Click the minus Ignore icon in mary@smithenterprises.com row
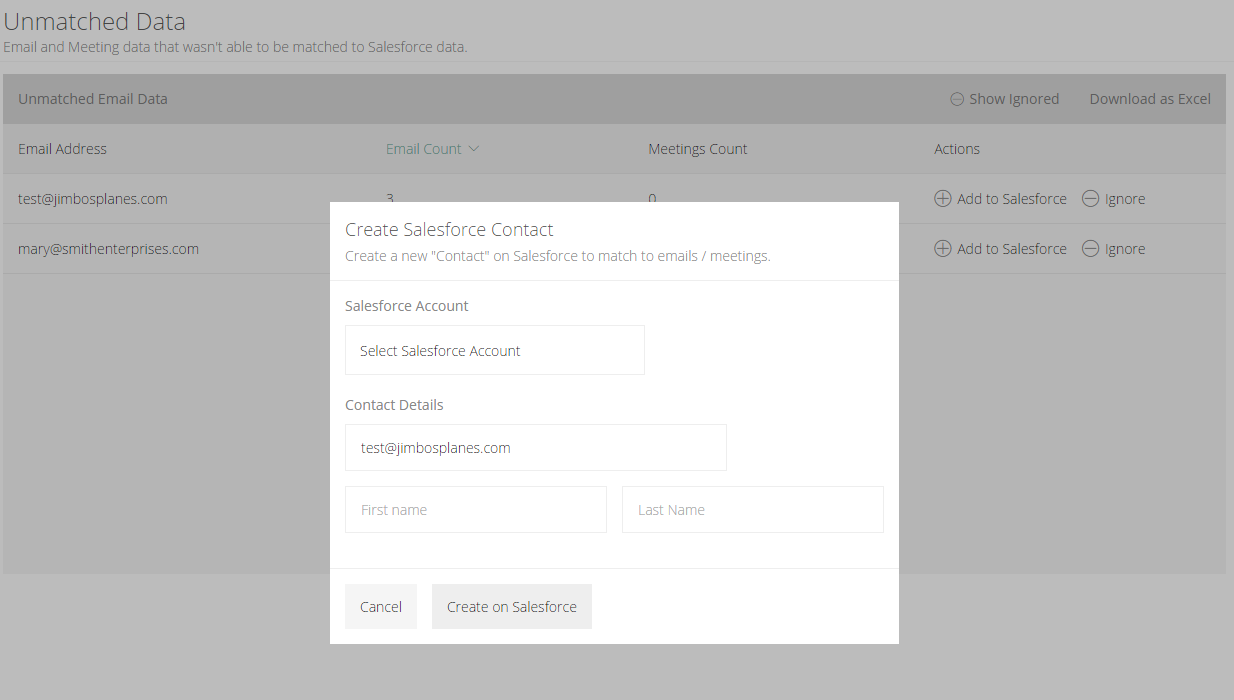Screen dimensions: 1234x700 [1090, 249]
